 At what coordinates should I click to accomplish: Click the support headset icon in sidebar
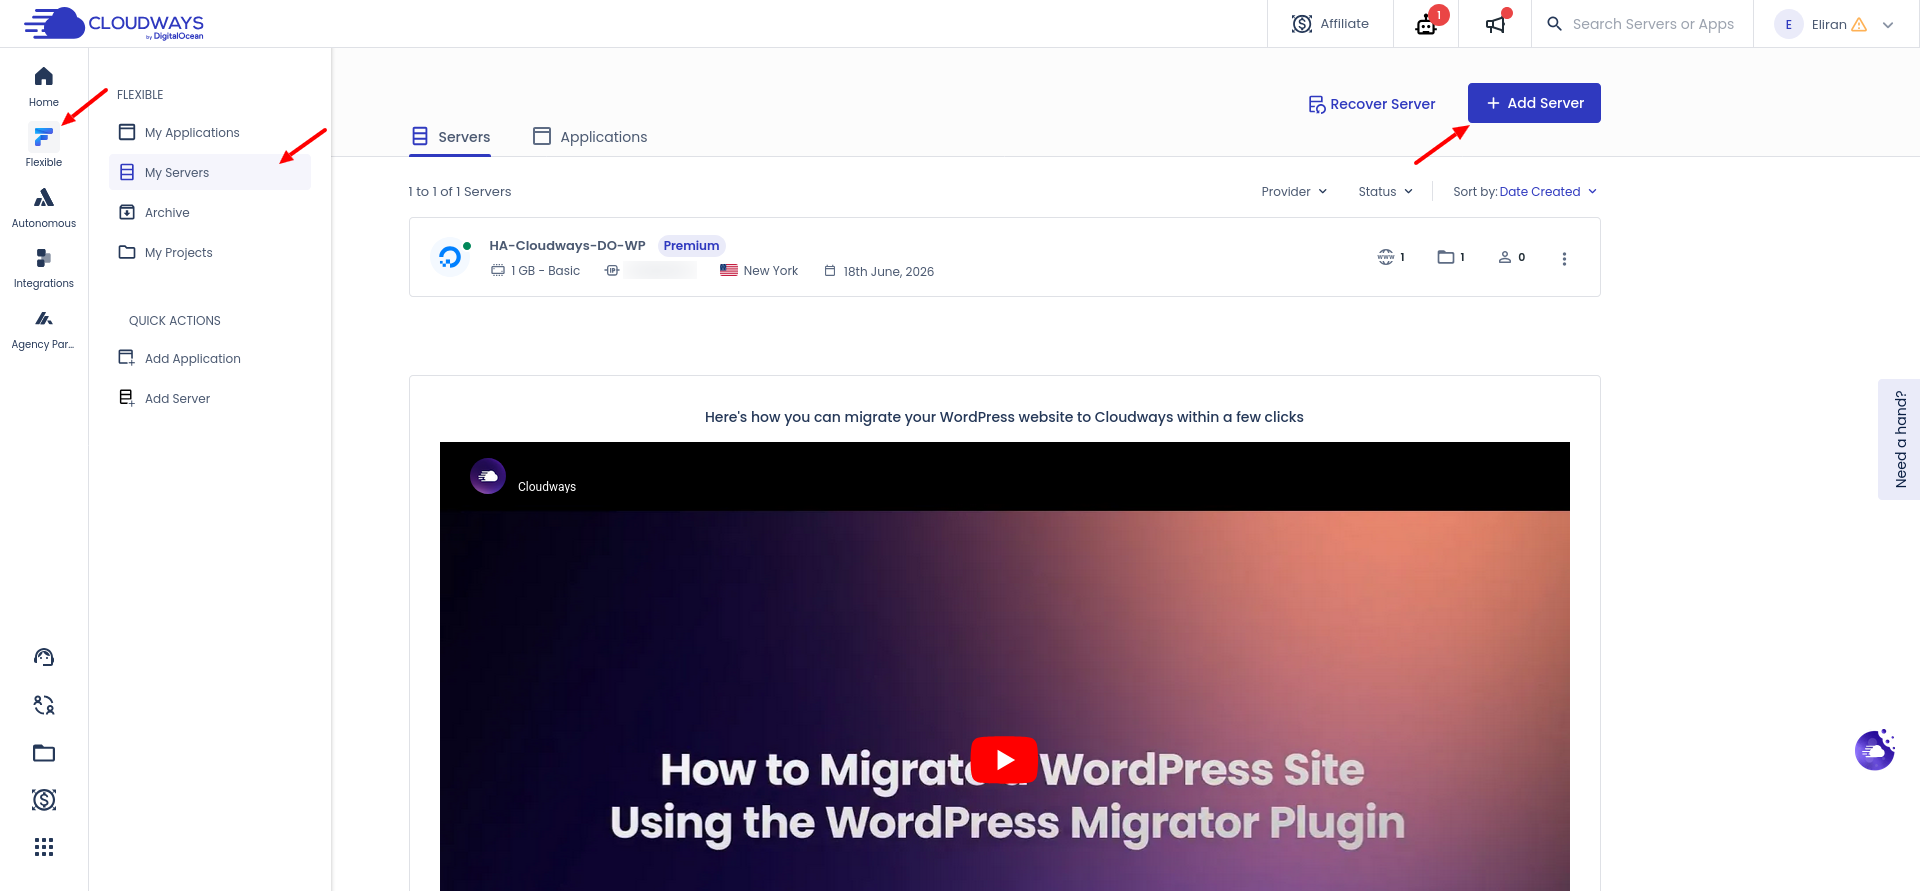pos(44,657)
